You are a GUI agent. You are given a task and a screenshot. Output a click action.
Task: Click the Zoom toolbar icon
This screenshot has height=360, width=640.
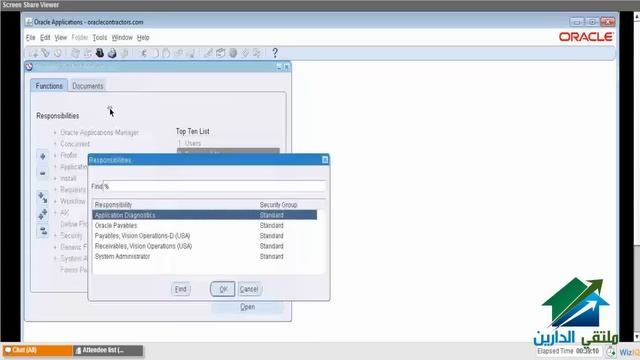coord(220,53)
